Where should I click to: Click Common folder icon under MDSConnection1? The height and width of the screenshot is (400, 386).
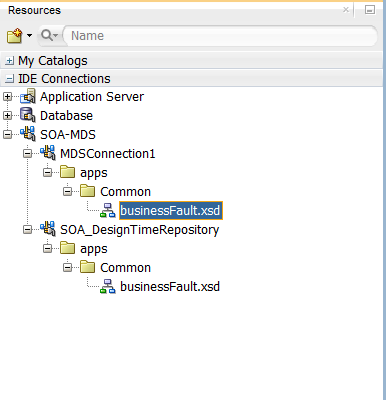[88, 191]
